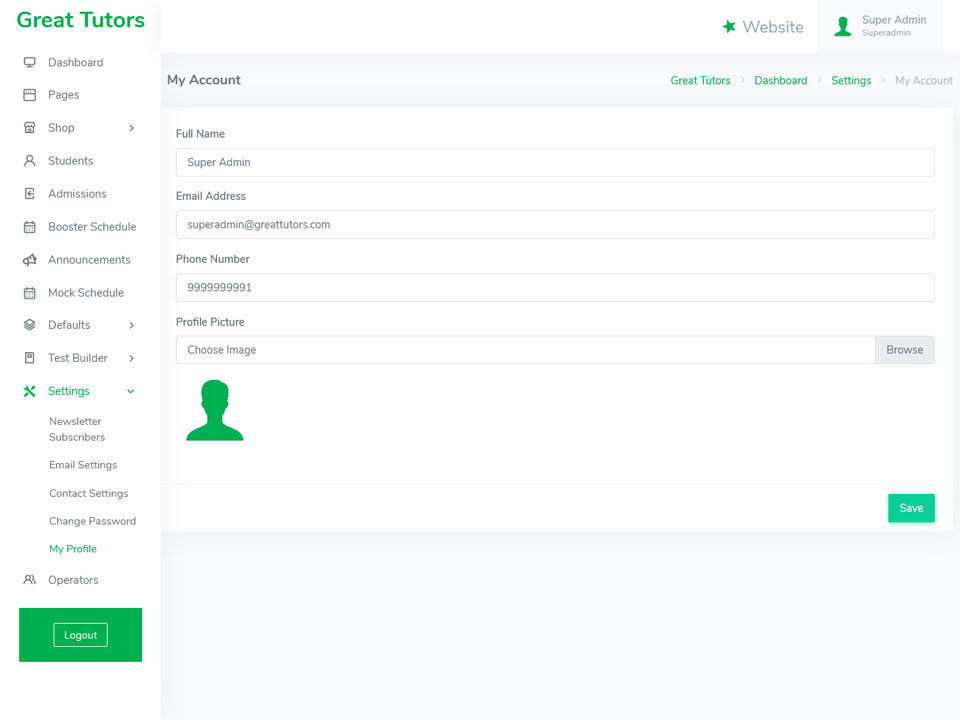Expand the Defaults submenu chevron
Screen dimensions: 960x720
click(x=132, y=325)
